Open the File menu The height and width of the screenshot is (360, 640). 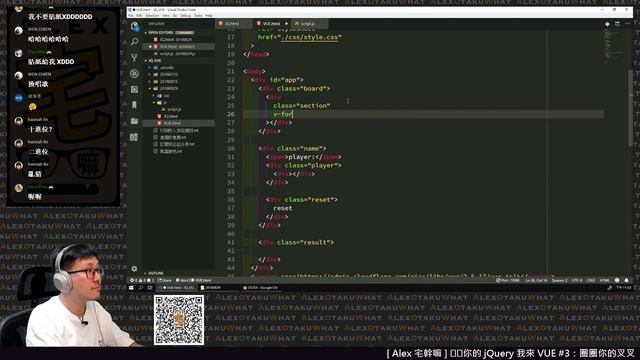(131, 16)
